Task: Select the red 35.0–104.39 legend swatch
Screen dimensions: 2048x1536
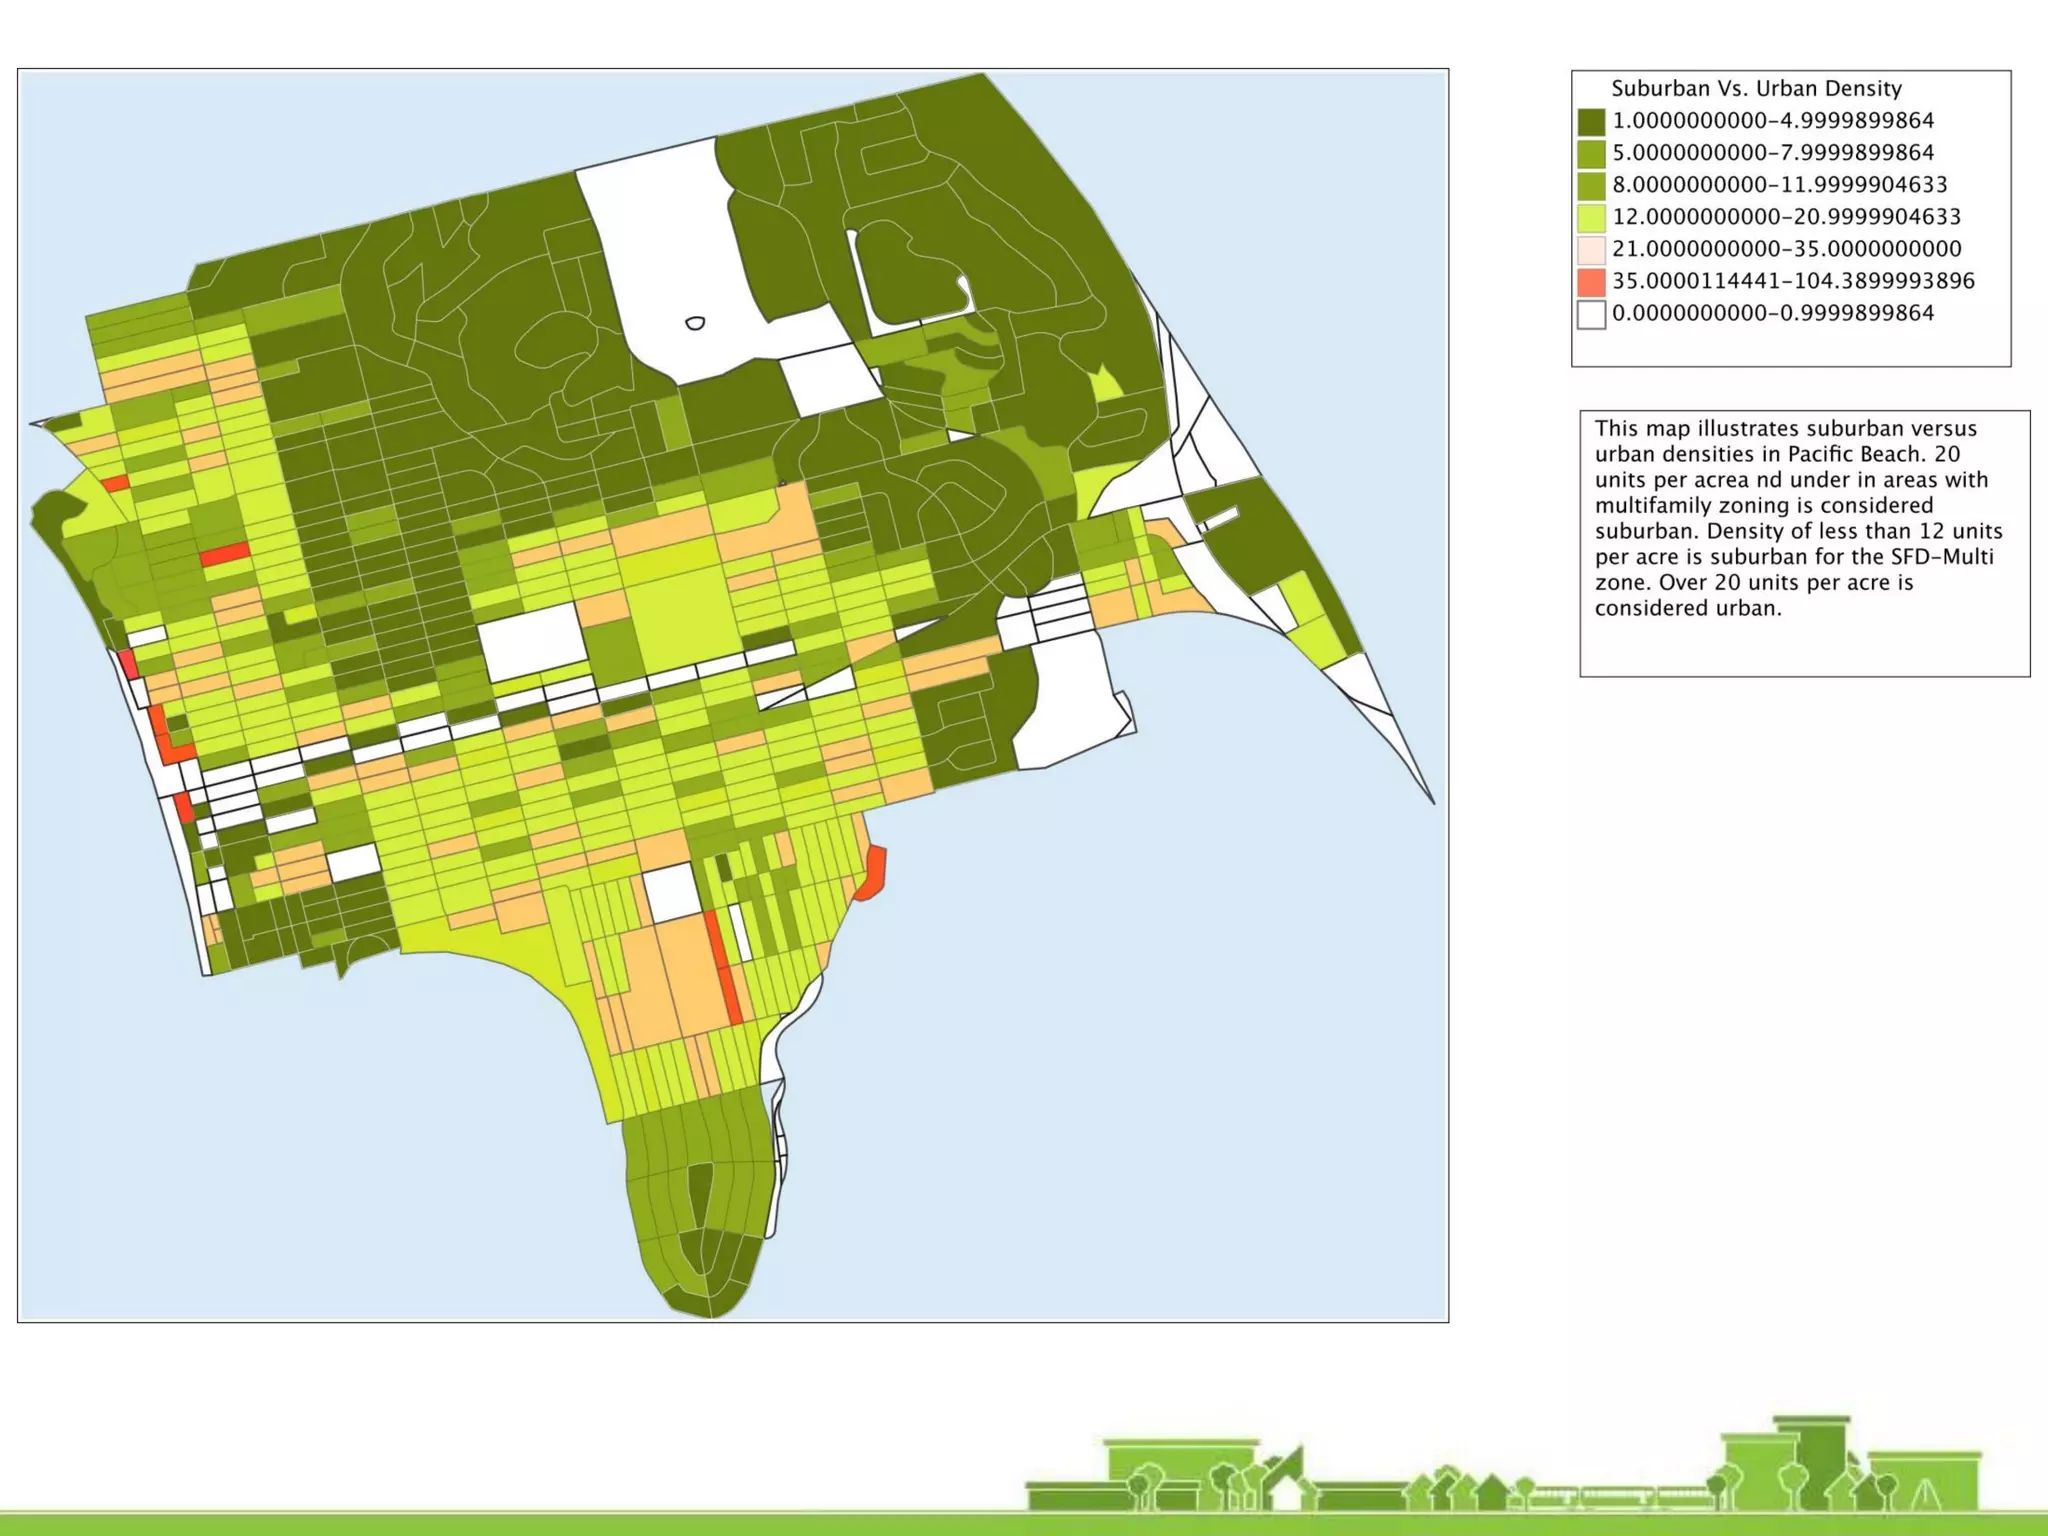Action: [1591, 282]
